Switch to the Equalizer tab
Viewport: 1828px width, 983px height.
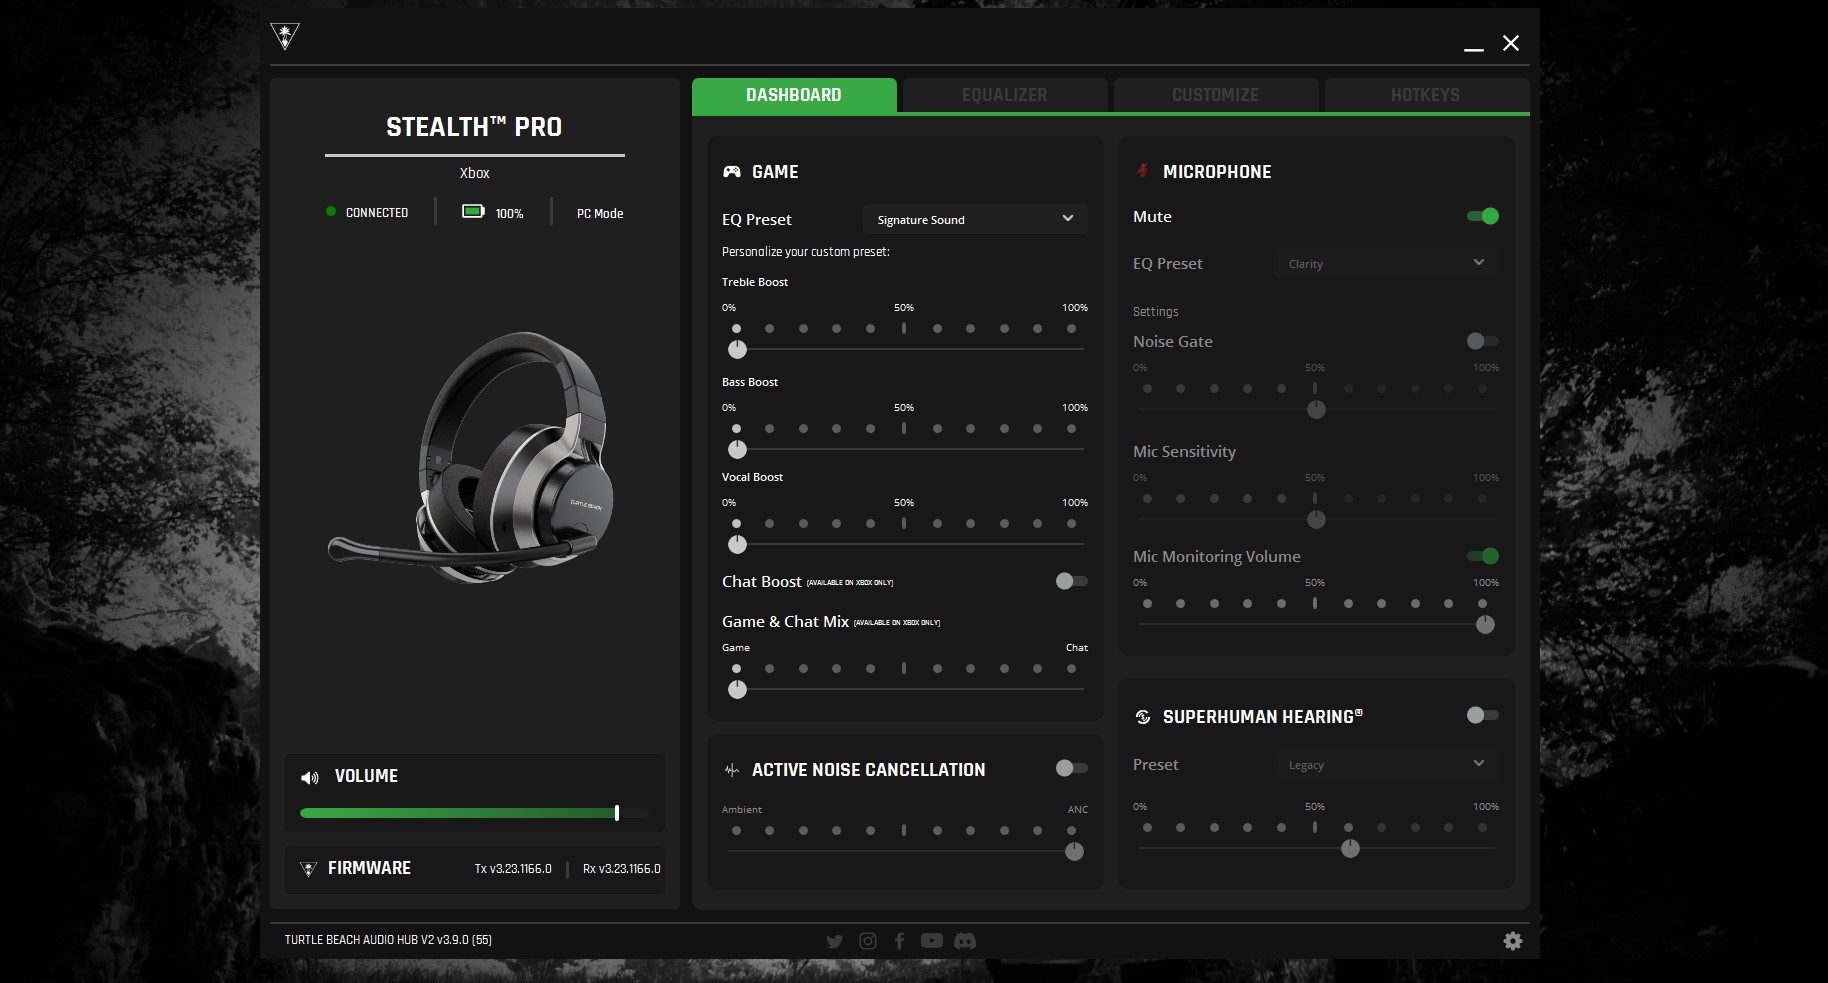coord(1004,95)
